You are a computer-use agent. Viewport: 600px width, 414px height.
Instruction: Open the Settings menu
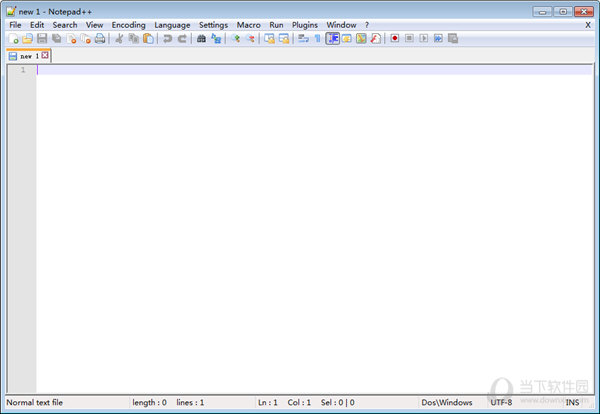coord(213,24)
